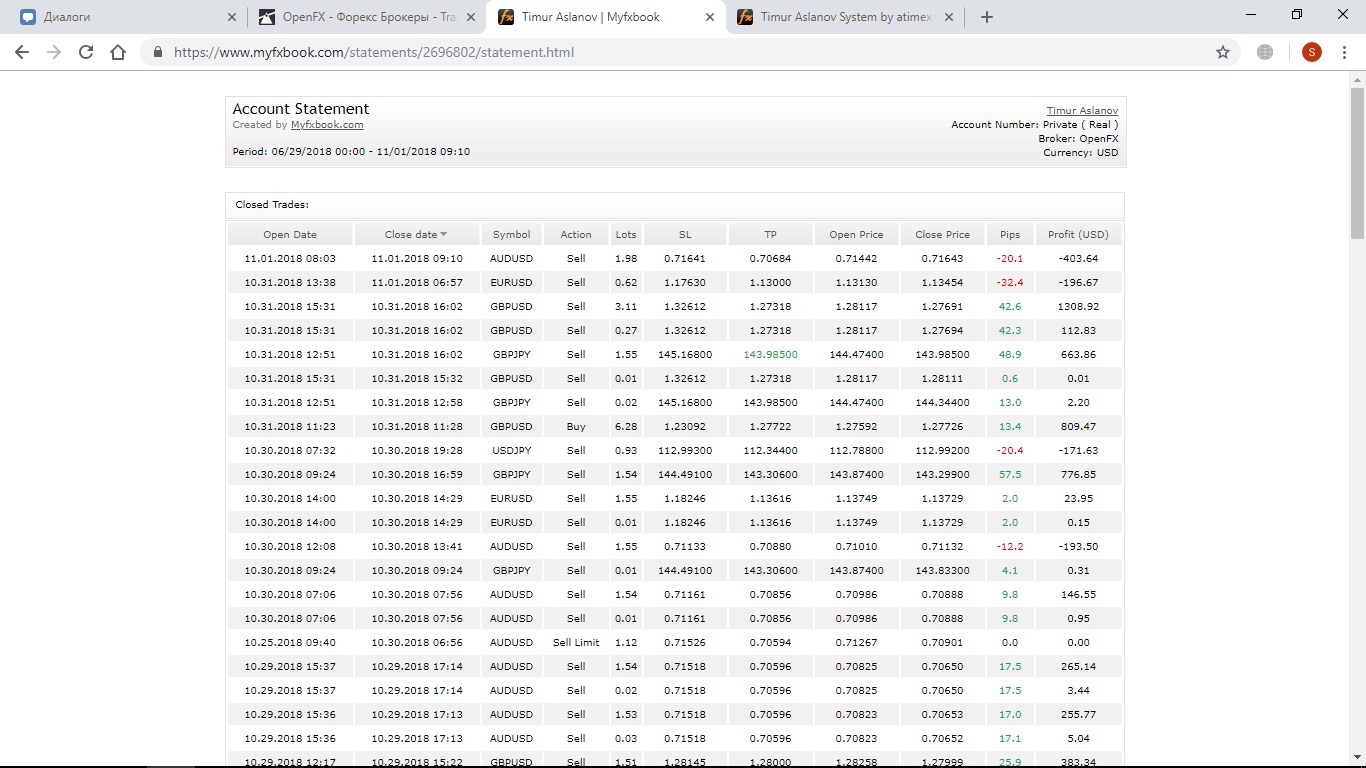Select the lots value 3.11
The width and height of the screenshot is (1366, 768).
click(626, 307)
